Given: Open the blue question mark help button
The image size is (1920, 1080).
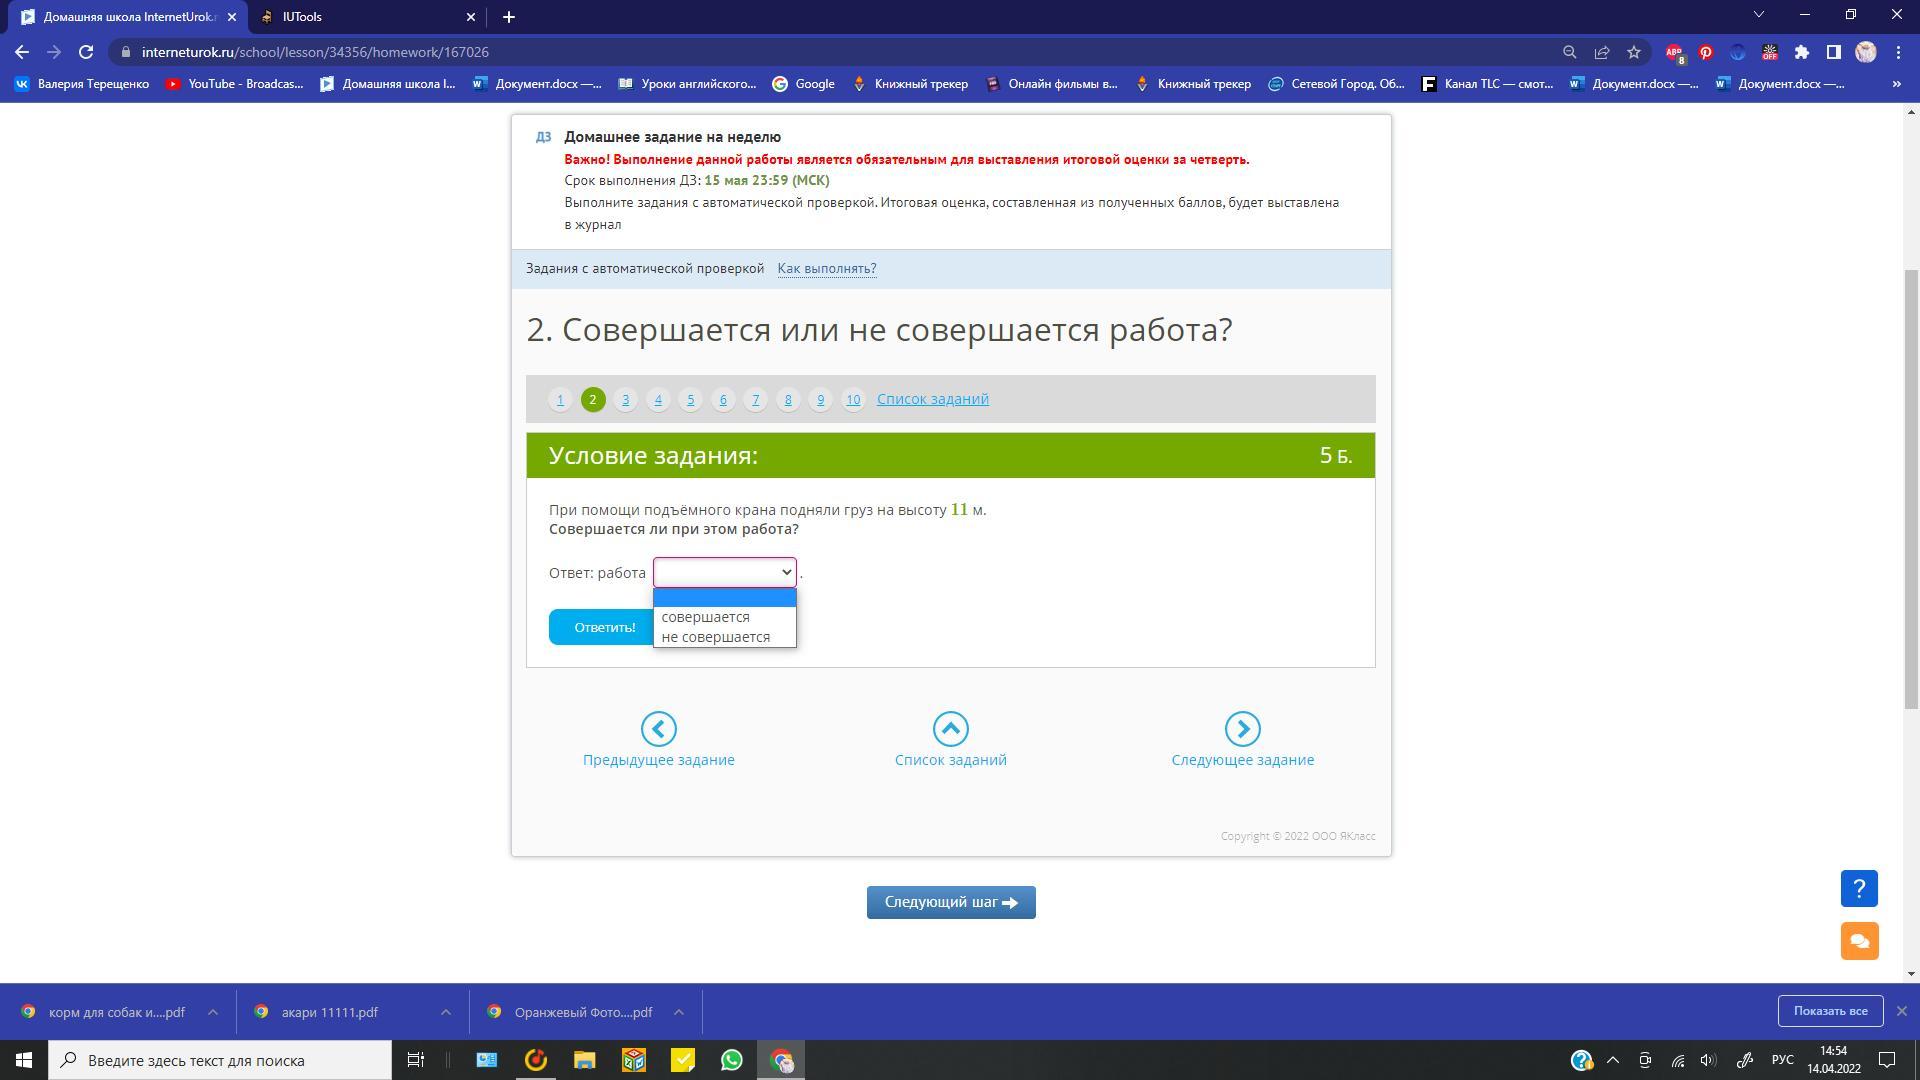Looking at the screenshot, I should coord(1859,888).
